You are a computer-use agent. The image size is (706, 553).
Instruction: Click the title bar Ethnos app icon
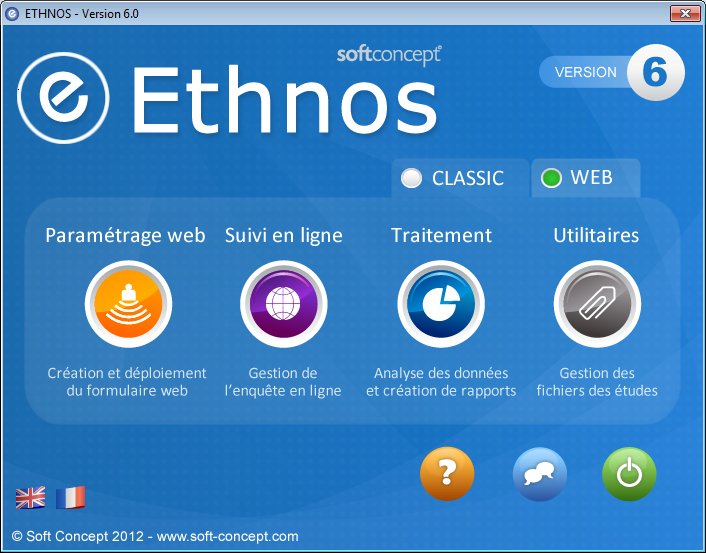(x=12, y=14)
